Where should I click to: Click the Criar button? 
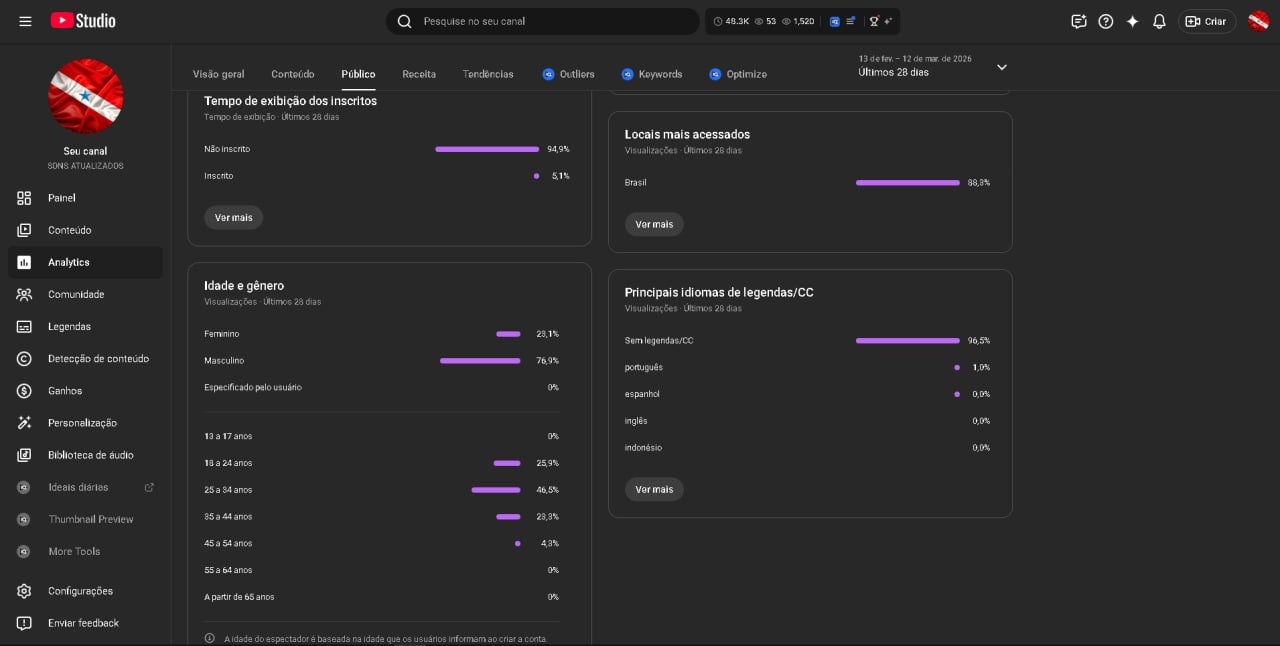coord(1207,21)
